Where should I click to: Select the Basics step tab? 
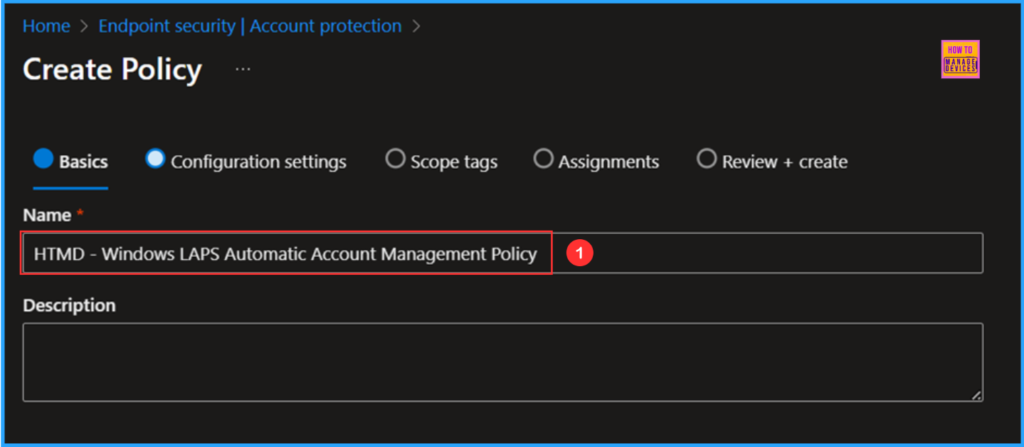coord(71,161)
